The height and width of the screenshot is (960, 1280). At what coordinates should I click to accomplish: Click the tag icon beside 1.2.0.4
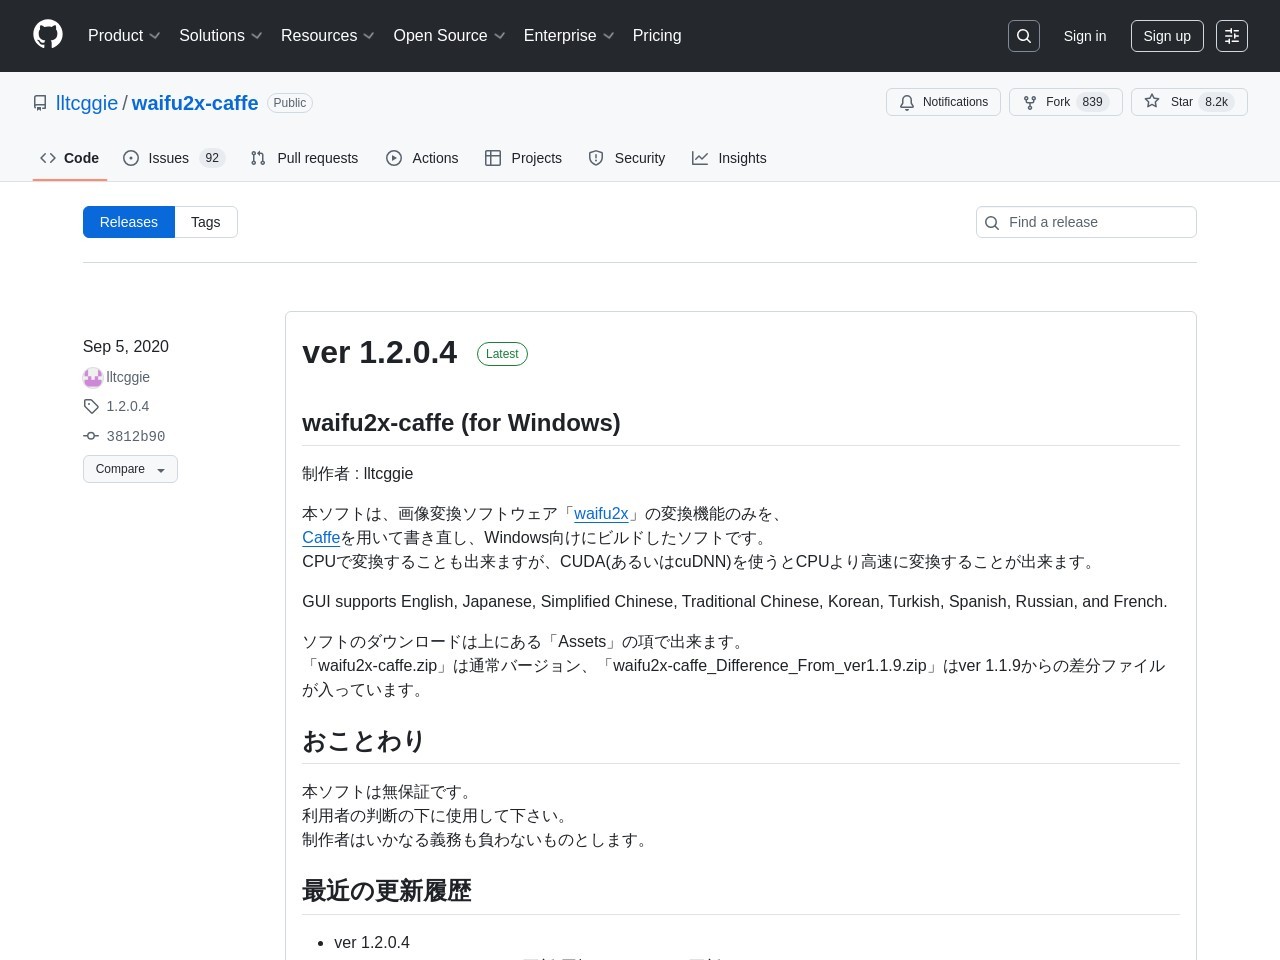[91, 406]
